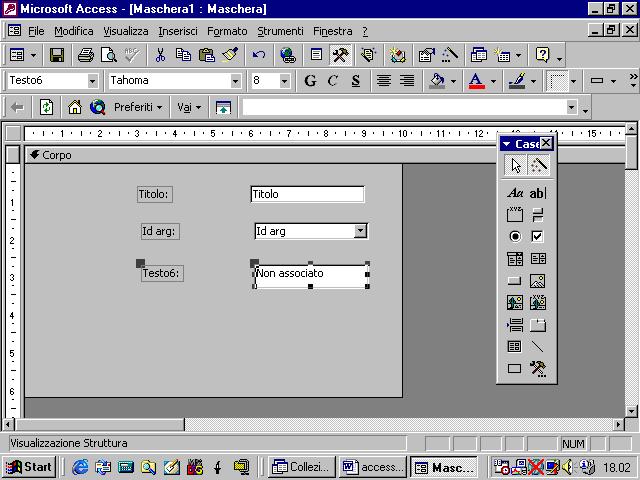640x480 pixels.
Task: Click the Print icon in toolbar
Action: click(x=86, y=55)
